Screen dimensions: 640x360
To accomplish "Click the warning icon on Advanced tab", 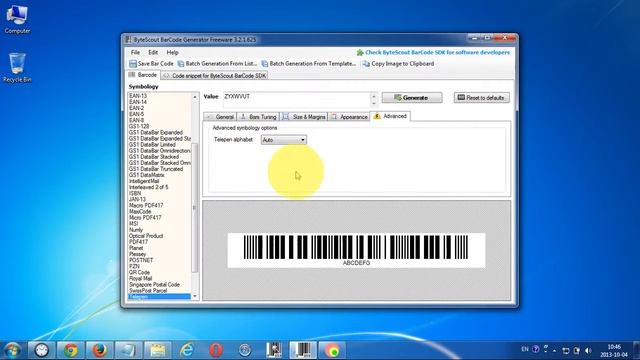I will click(377, 116).
